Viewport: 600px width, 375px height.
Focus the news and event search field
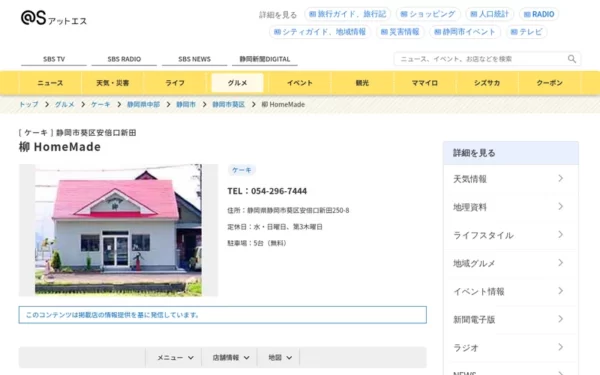point(481,59)
